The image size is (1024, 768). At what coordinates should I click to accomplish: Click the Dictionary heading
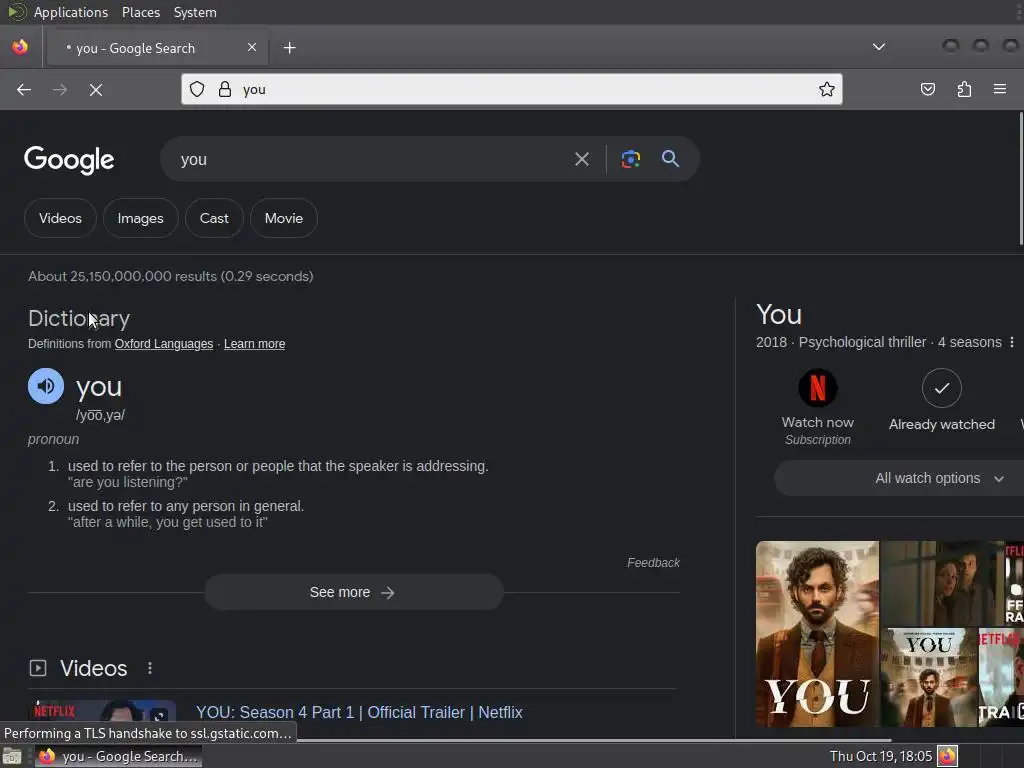[79, 319]
